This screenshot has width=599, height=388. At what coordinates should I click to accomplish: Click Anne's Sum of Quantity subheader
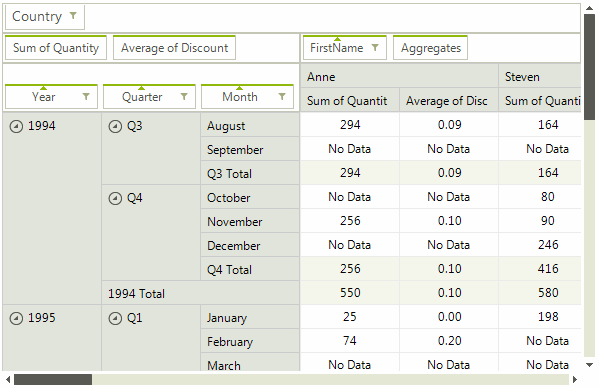click(350, 100)
